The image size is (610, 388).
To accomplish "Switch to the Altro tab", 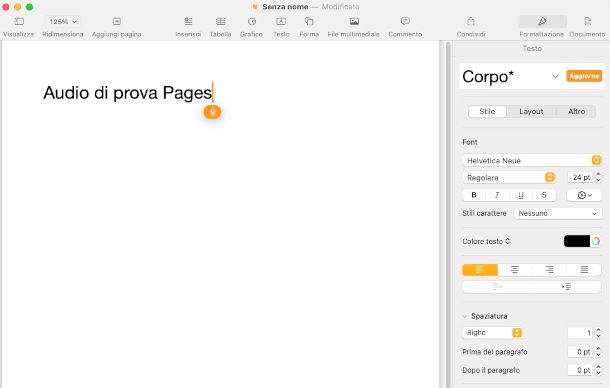I will click(x=576, y=111).
